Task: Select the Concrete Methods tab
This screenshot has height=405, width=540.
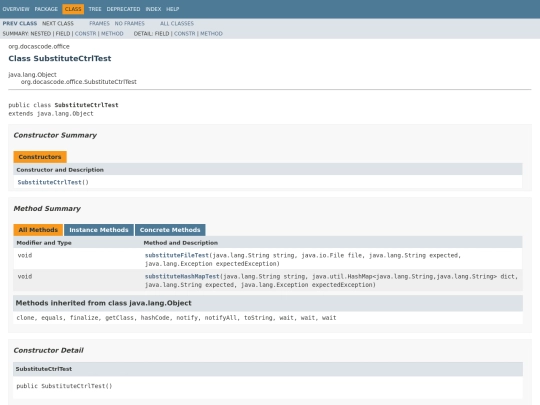Action: 170,230
